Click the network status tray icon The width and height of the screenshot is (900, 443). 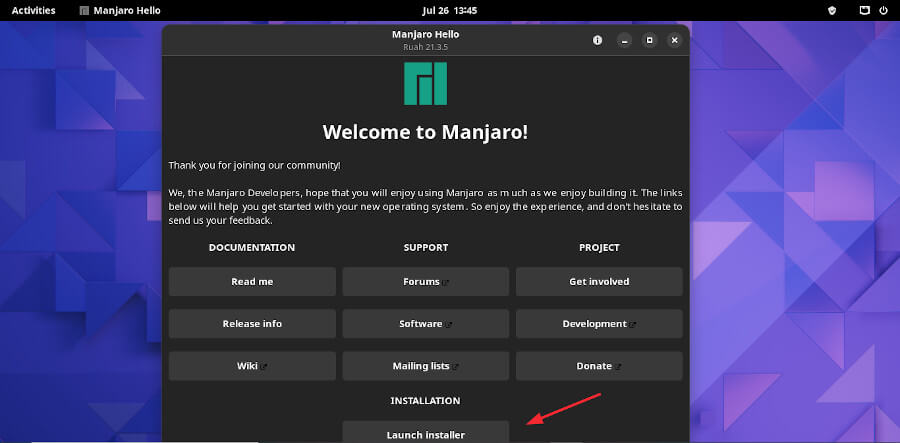coord(864,10)
